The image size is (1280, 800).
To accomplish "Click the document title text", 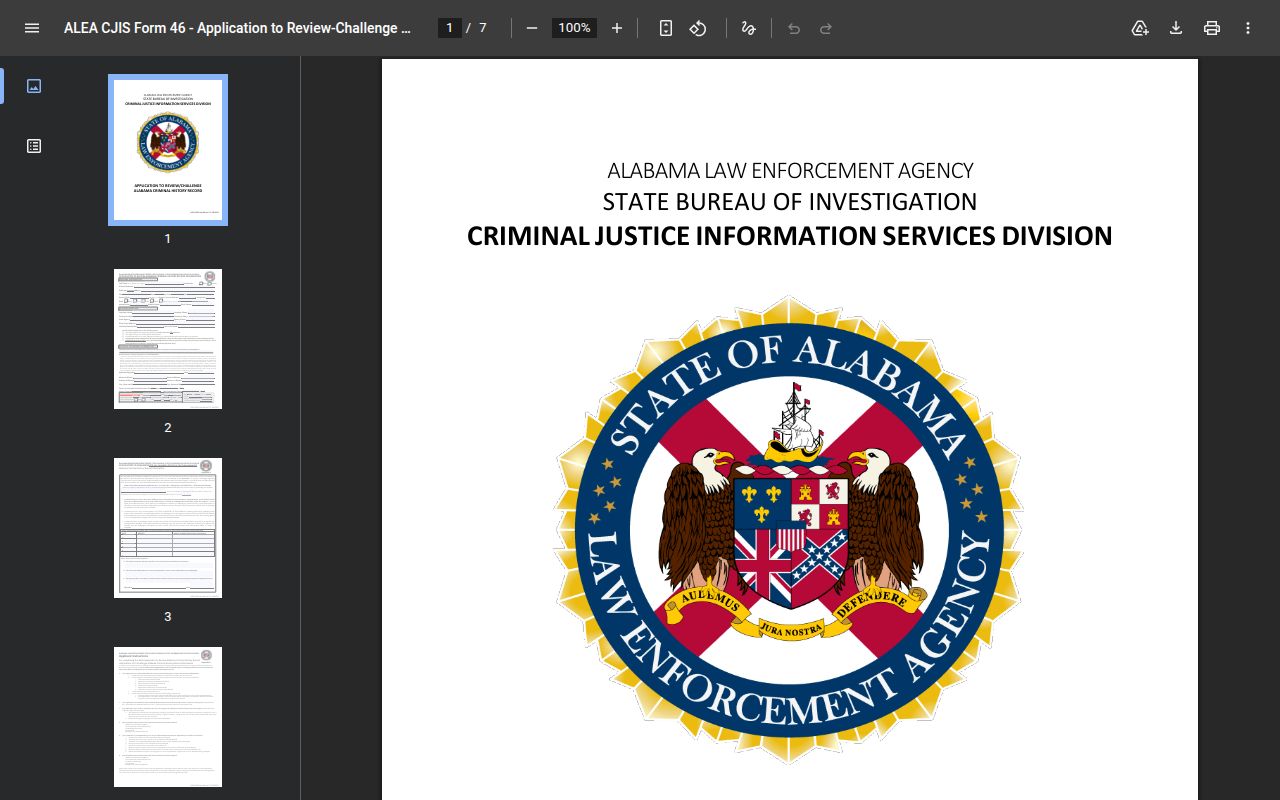I will tap(238, 28).
